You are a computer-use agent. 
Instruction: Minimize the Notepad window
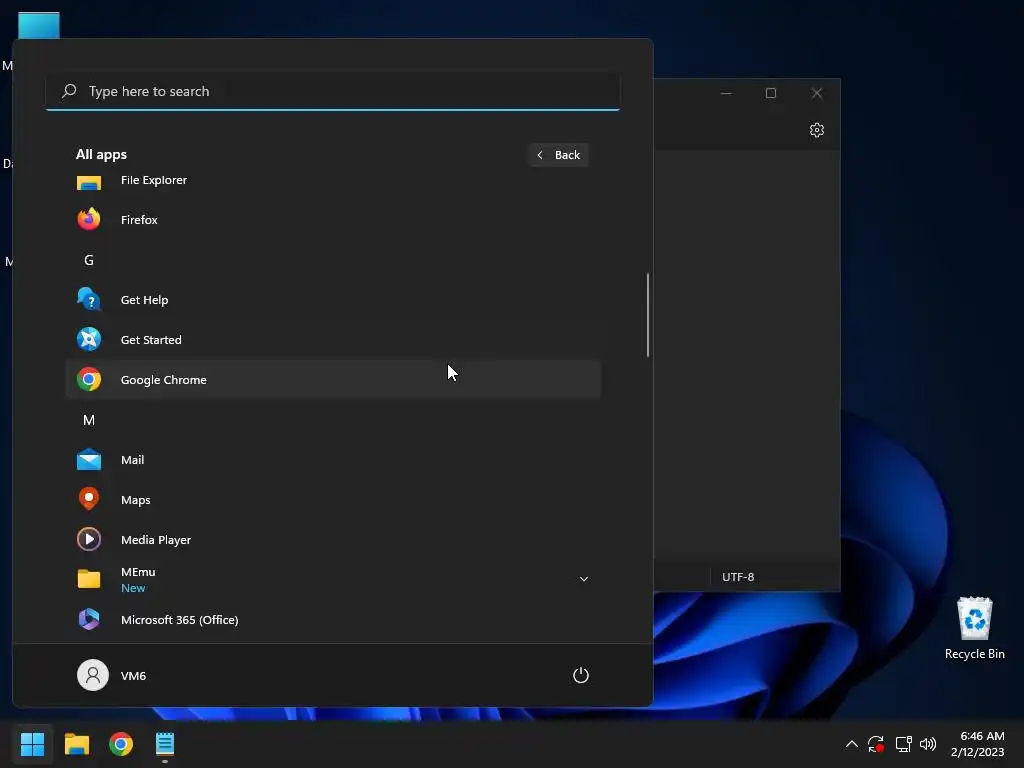coord(726,93)
